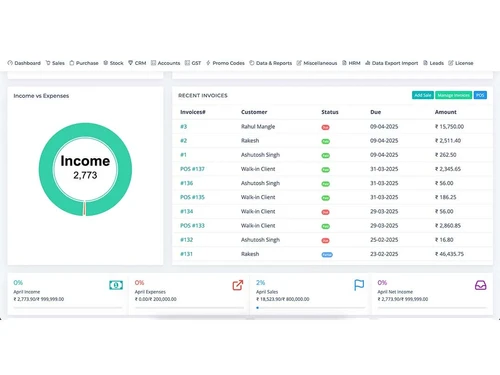
Task: Open the Dashboard menu
Action: [24, 63]
